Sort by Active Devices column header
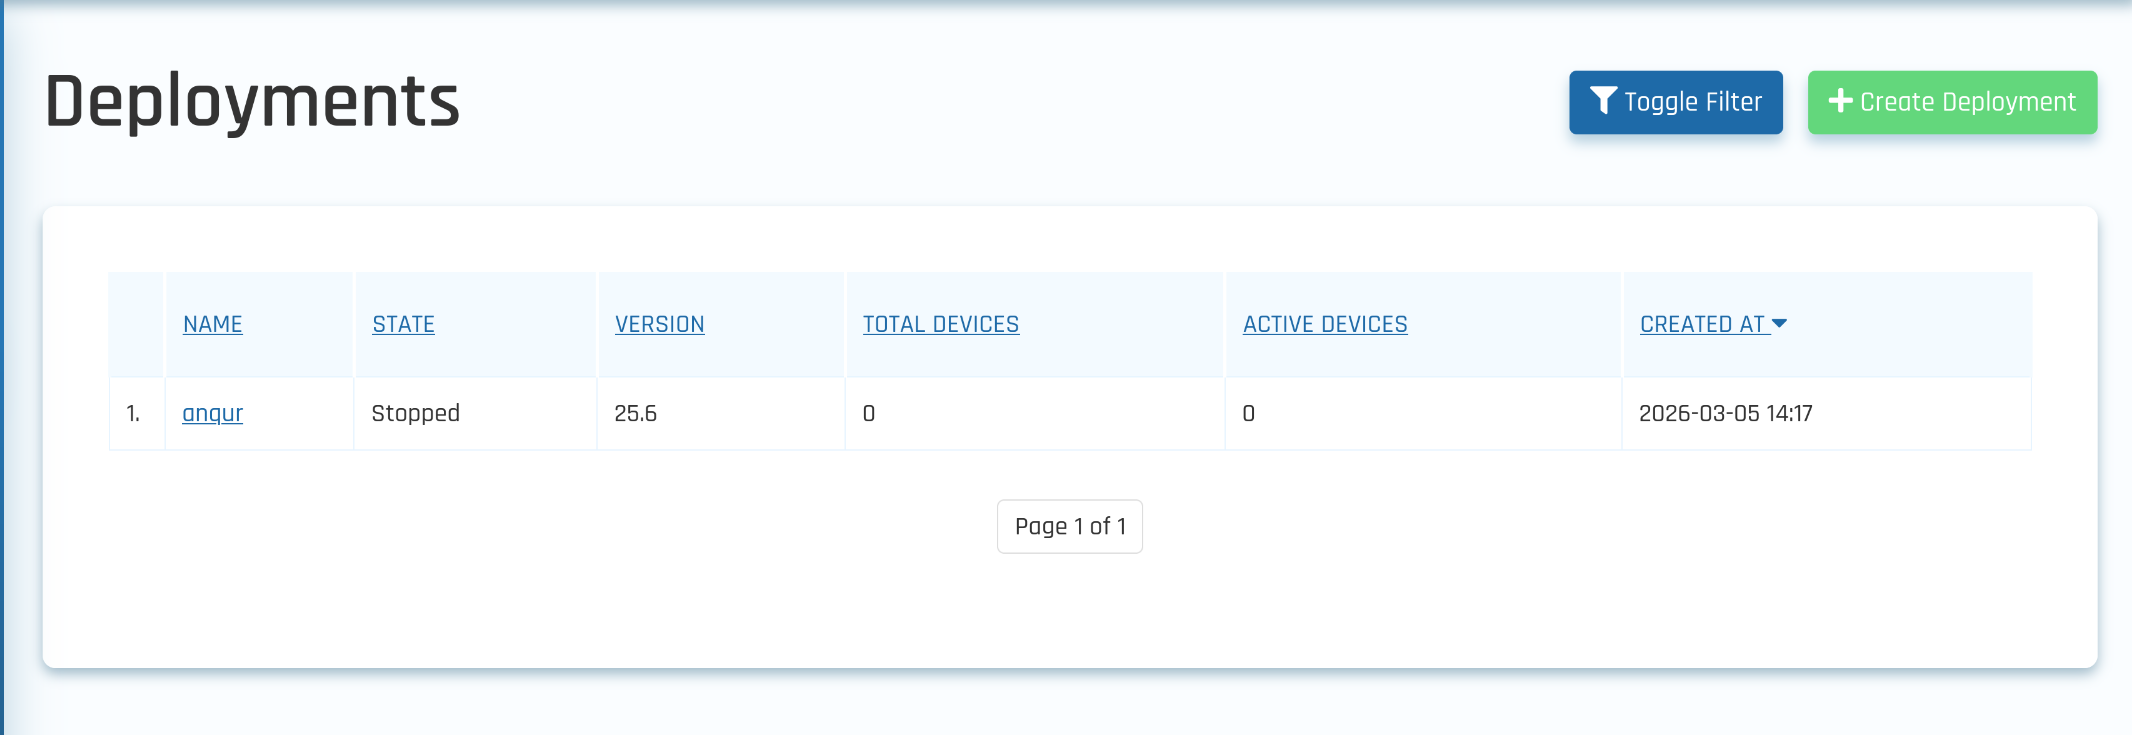The image size is (2132, 735). click(1324, 324)
